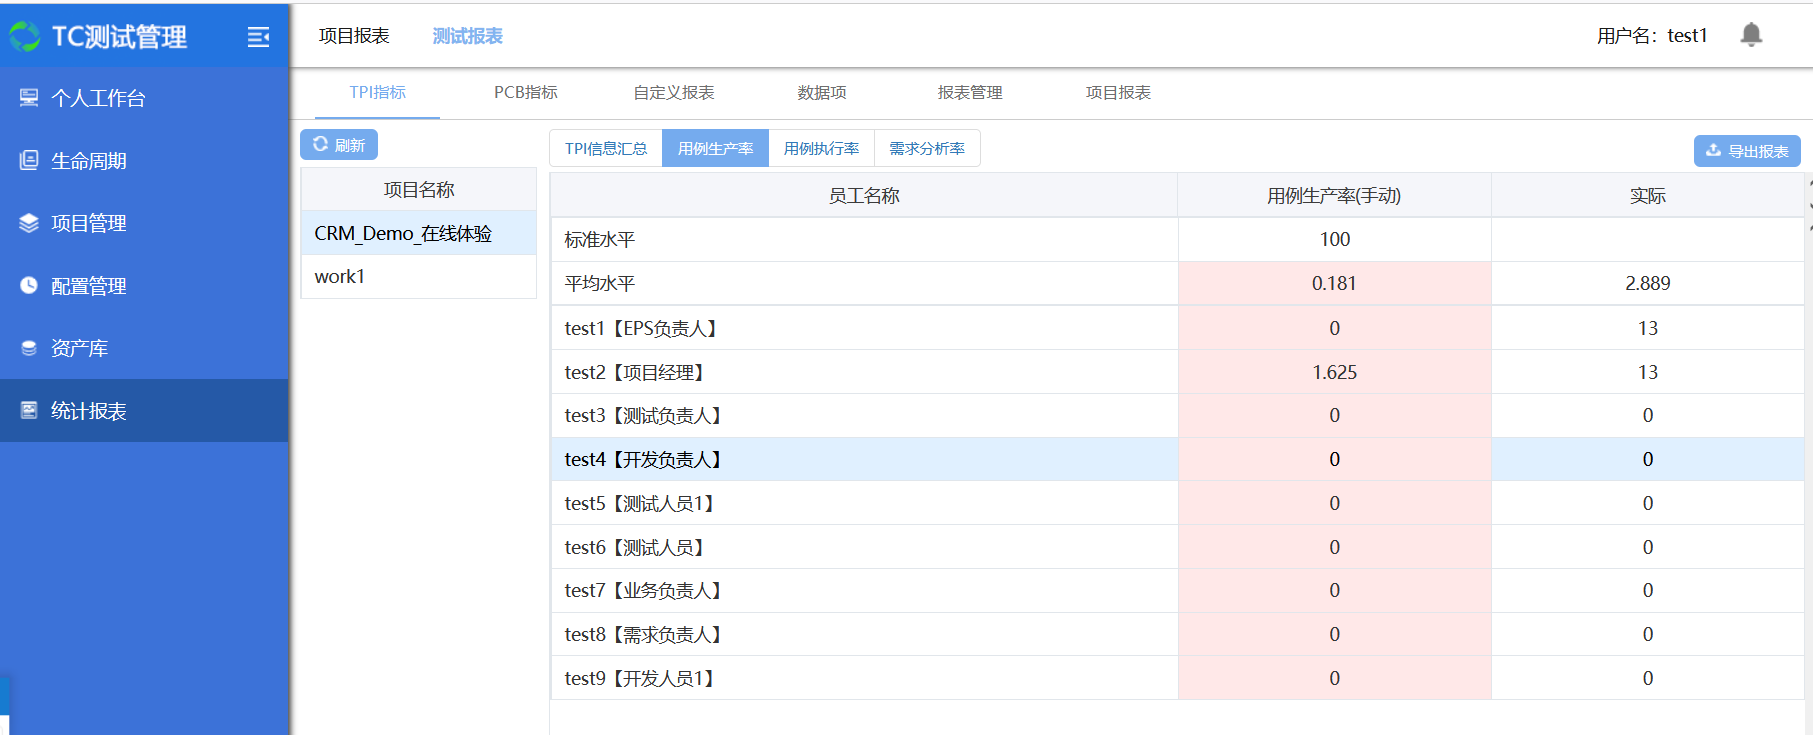
Task: Open 资产库 from the sidebar
Action: (x=79, y=348)
